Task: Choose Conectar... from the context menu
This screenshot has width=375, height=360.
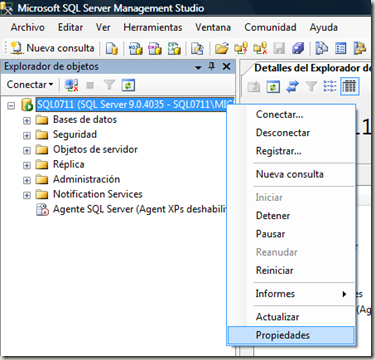Action: point(291,114)
